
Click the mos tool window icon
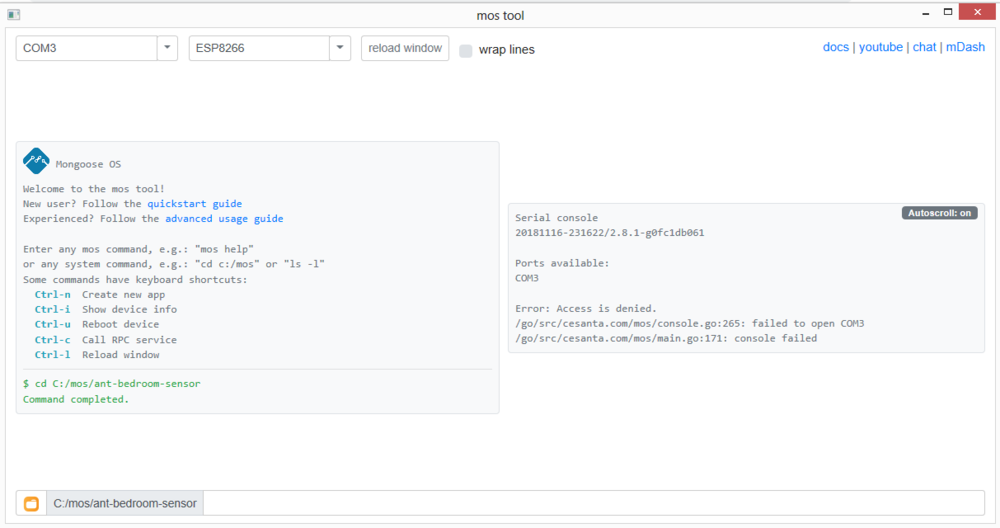14,14
